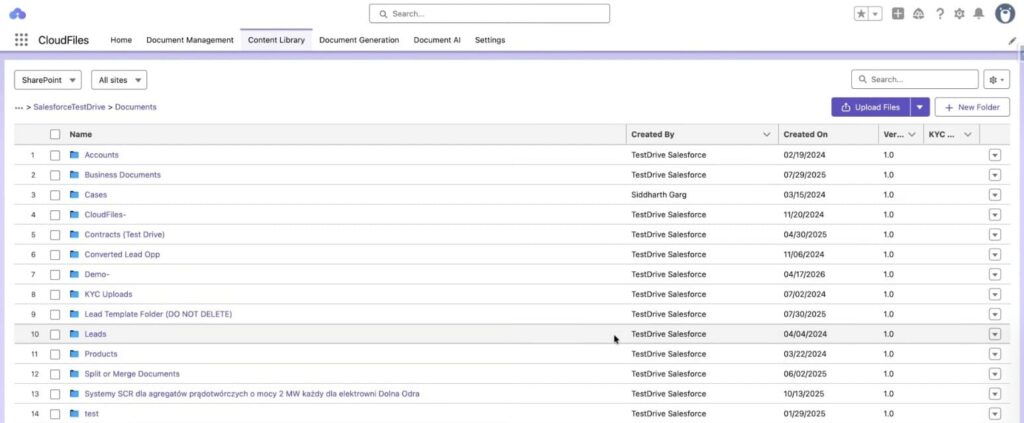This screenshot has width=1024, height=423.
Task: Open row actions menu for Accounts
Action: point(995,155)
